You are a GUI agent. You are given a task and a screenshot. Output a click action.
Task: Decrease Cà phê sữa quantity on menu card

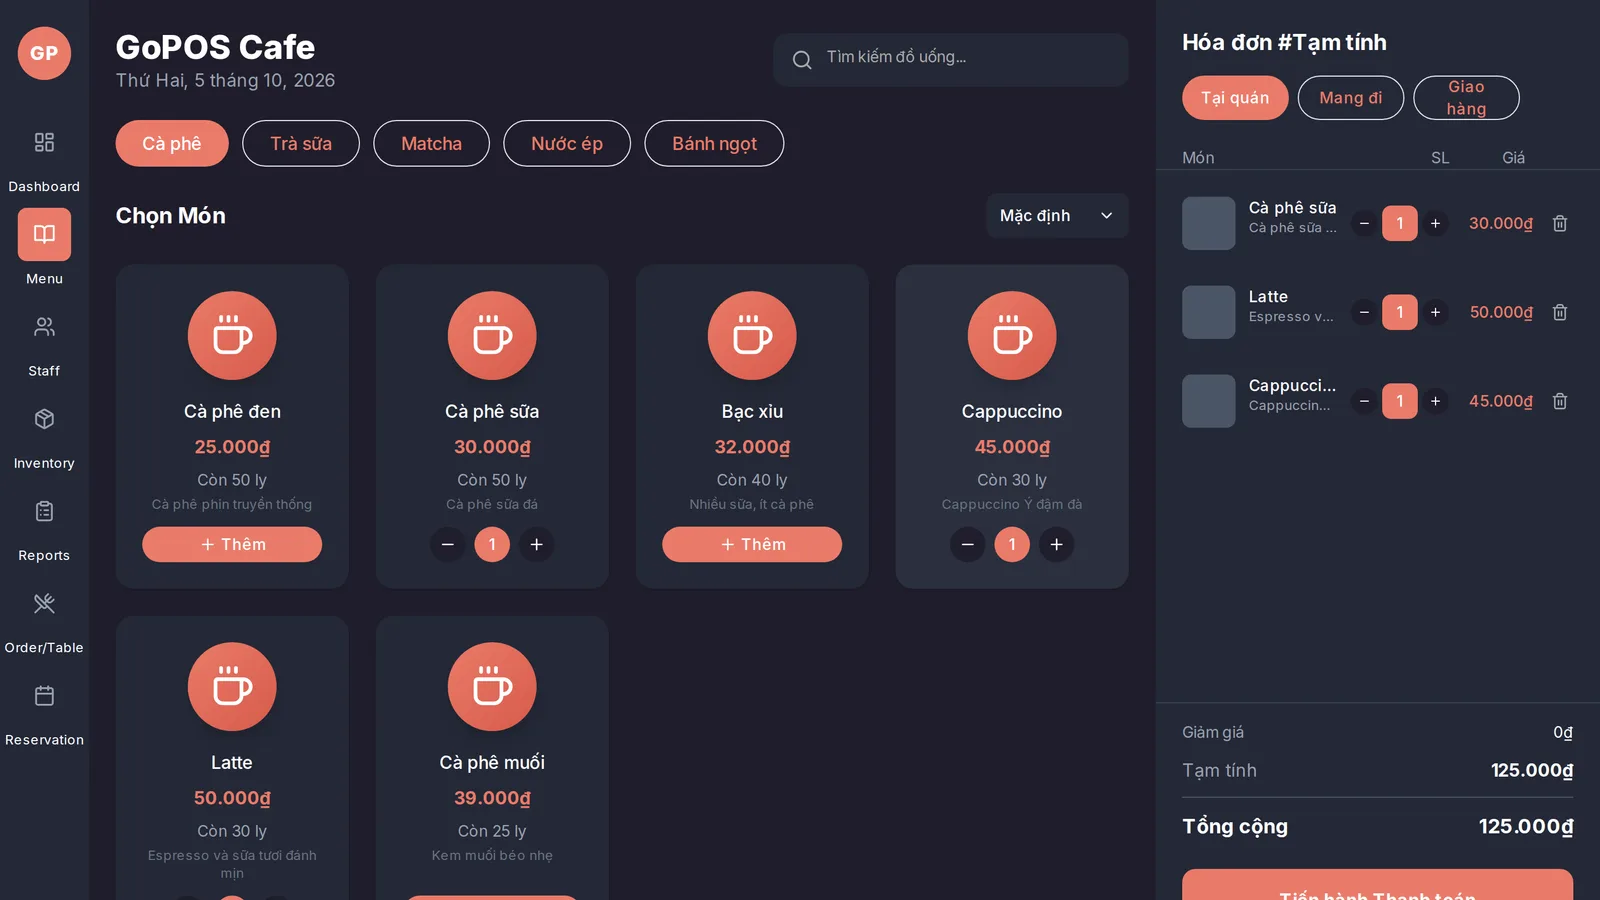(x=448, y=544)
